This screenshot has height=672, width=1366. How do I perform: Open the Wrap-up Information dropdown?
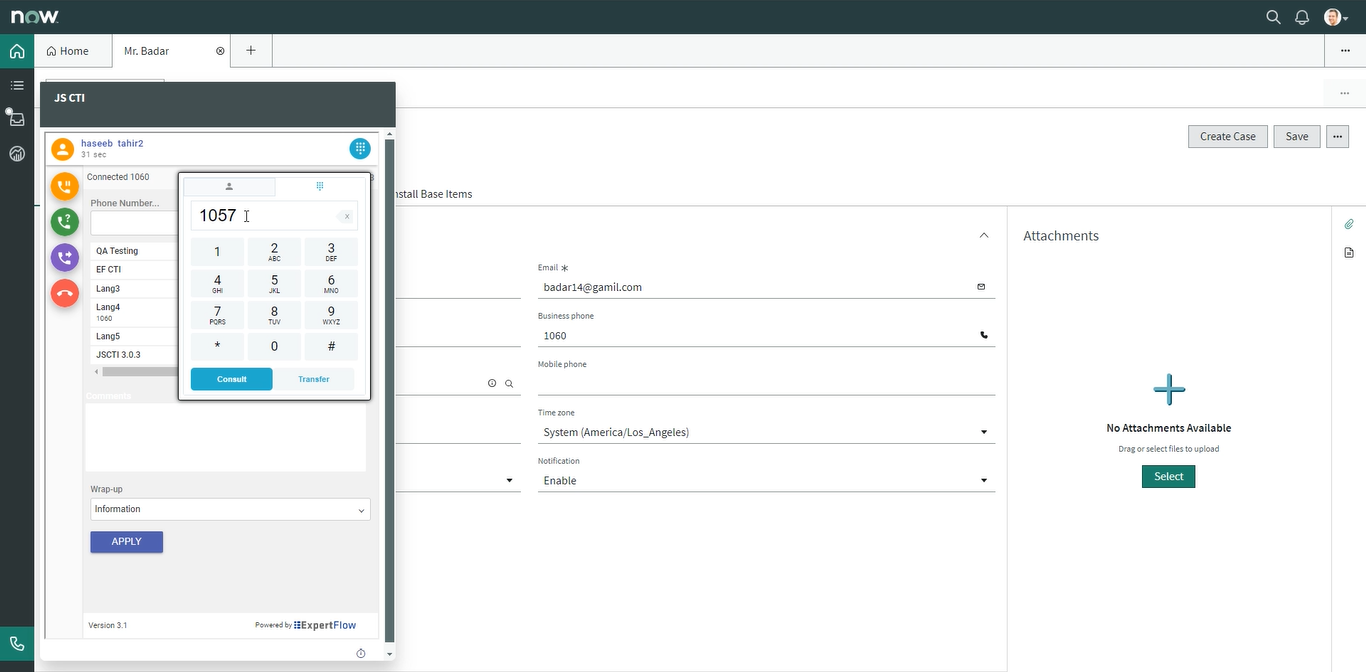click(230, 510)
